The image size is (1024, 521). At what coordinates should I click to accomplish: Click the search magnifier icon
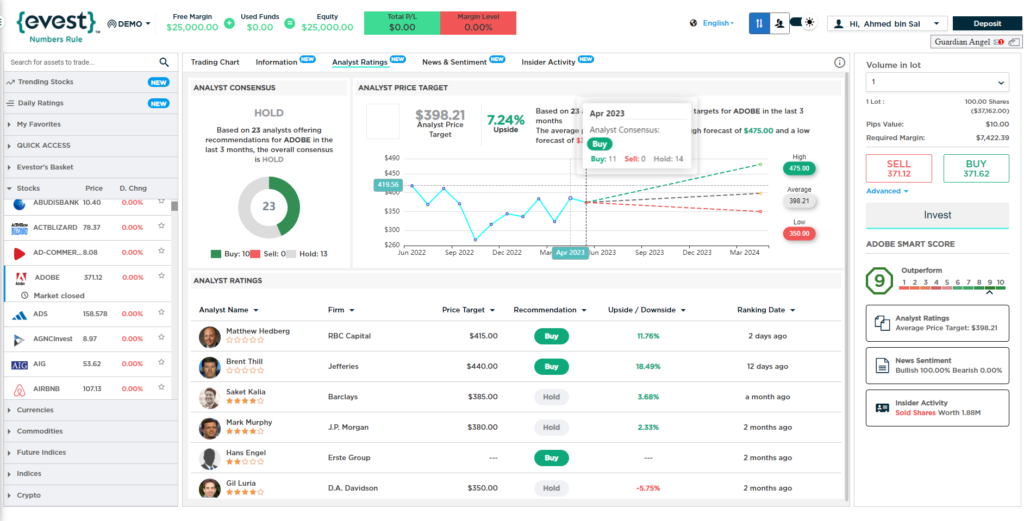[164, 62]
